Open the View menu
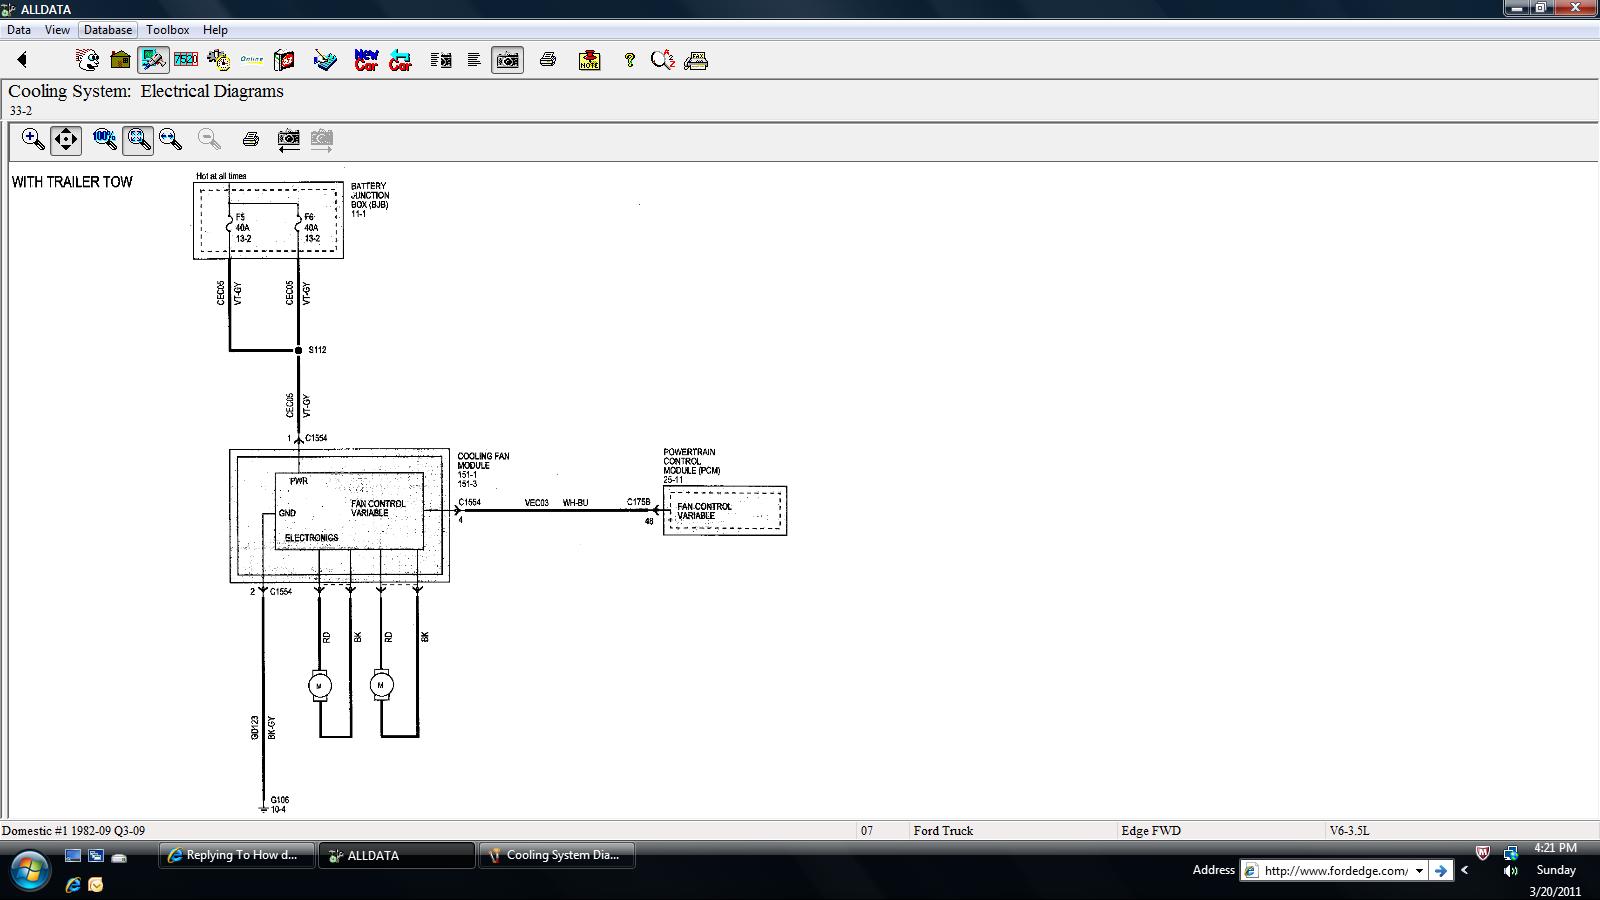Screen dimensions: 1600x900 [x=57, y=30]
